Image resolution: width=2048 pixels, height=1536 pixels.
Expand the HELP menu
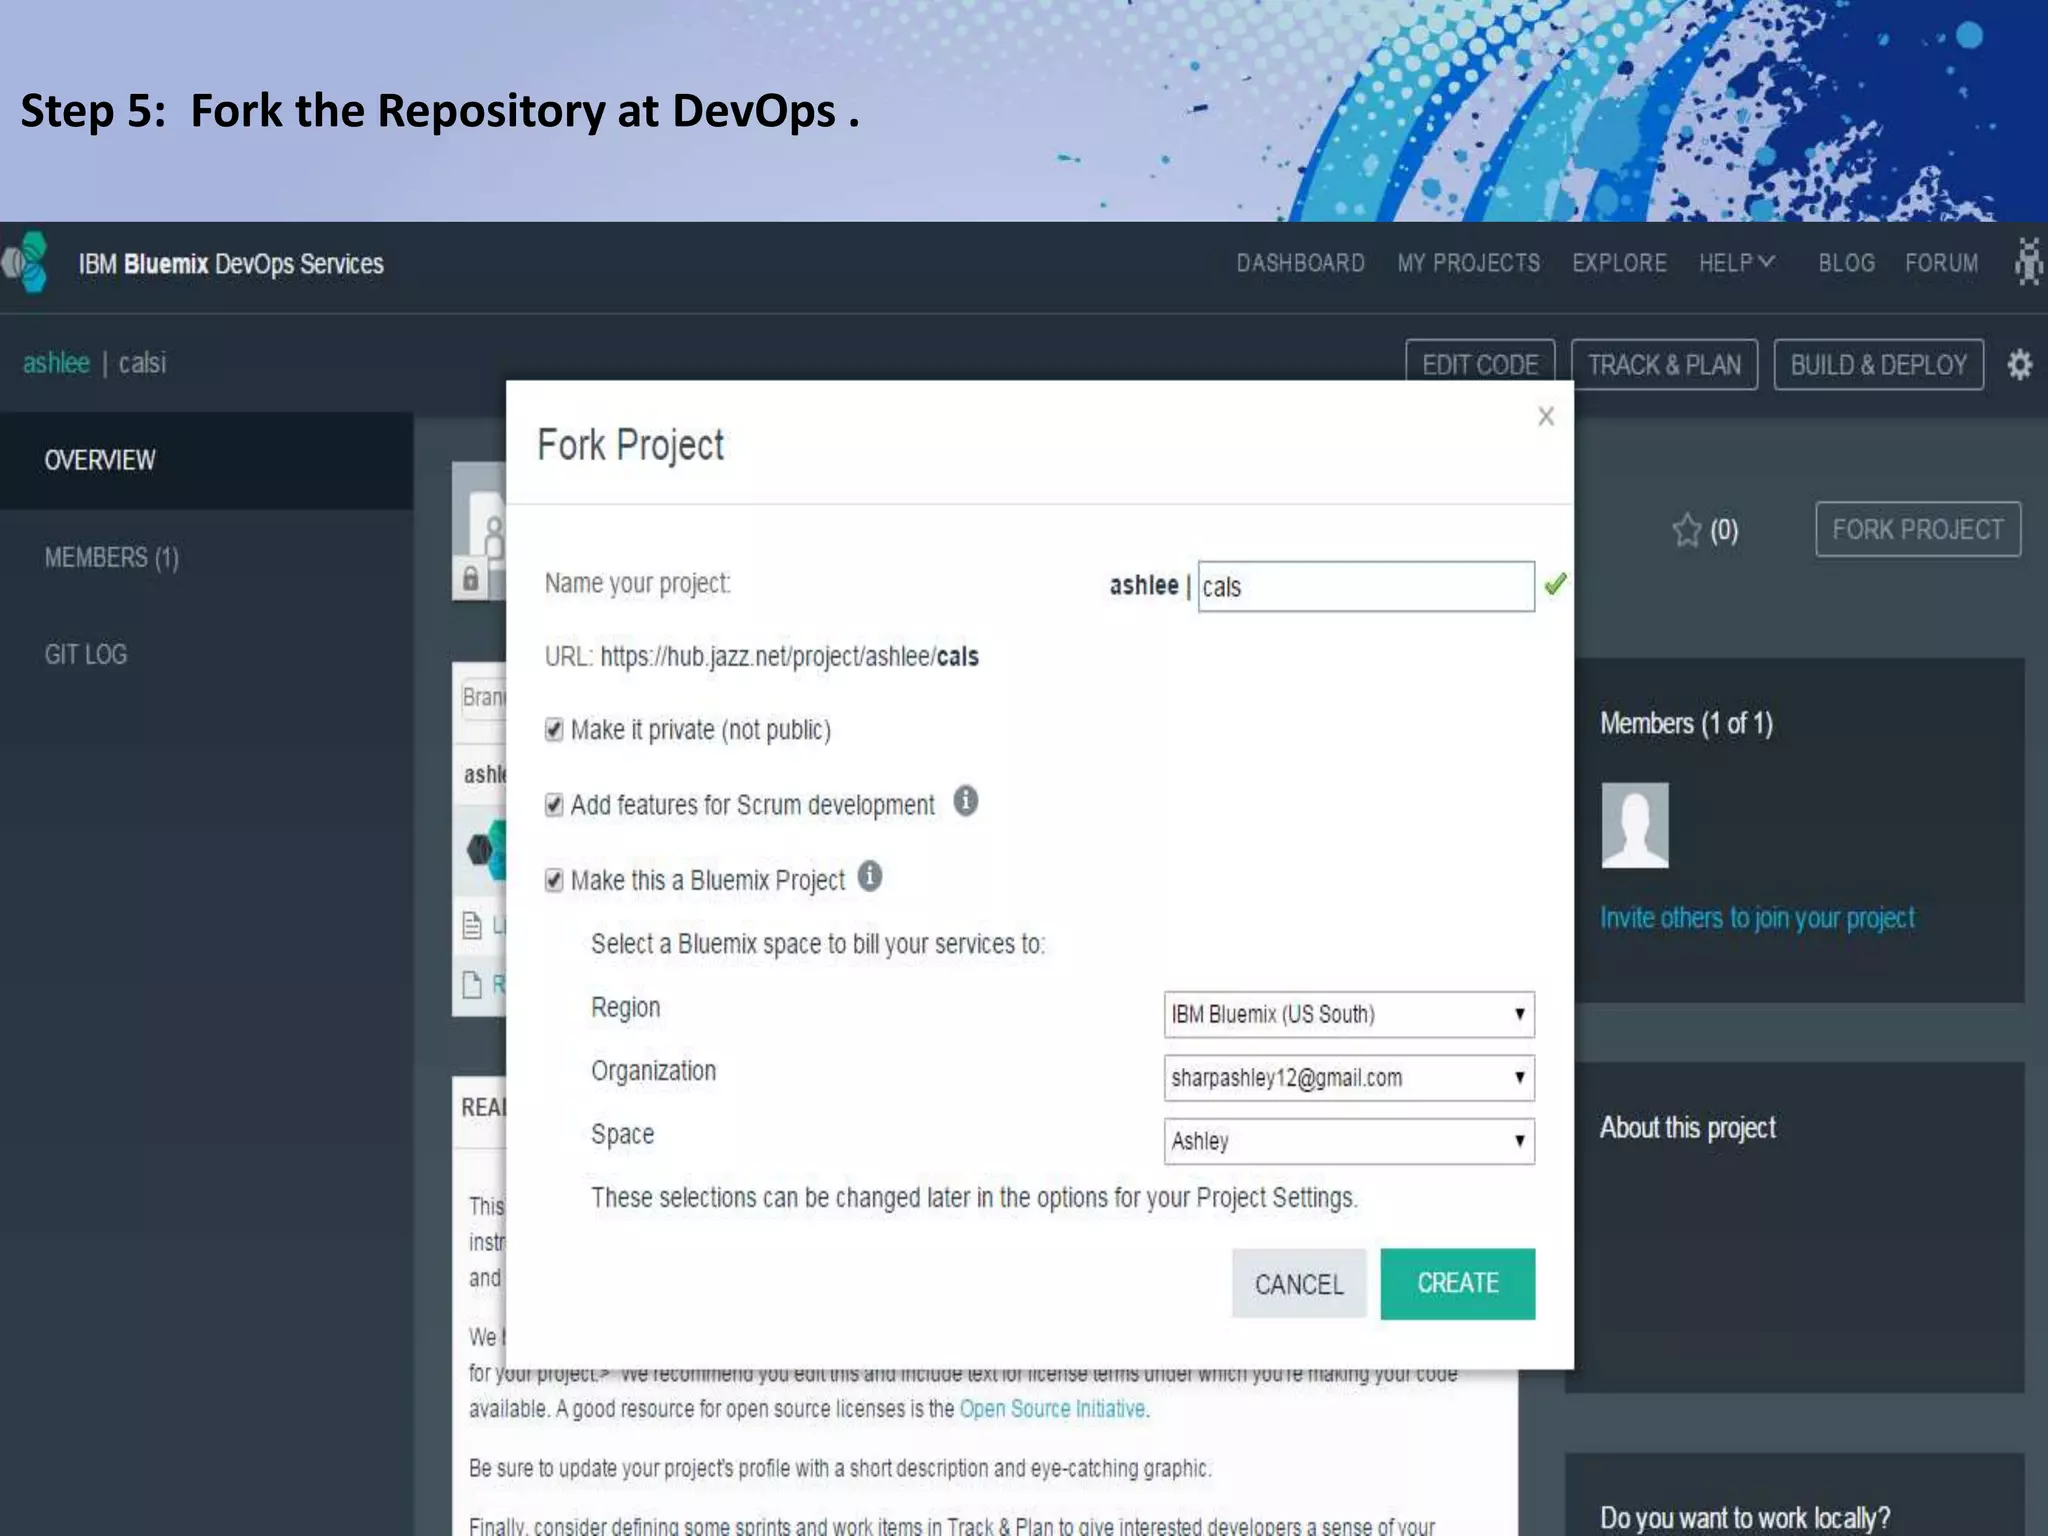(1737, 263)
